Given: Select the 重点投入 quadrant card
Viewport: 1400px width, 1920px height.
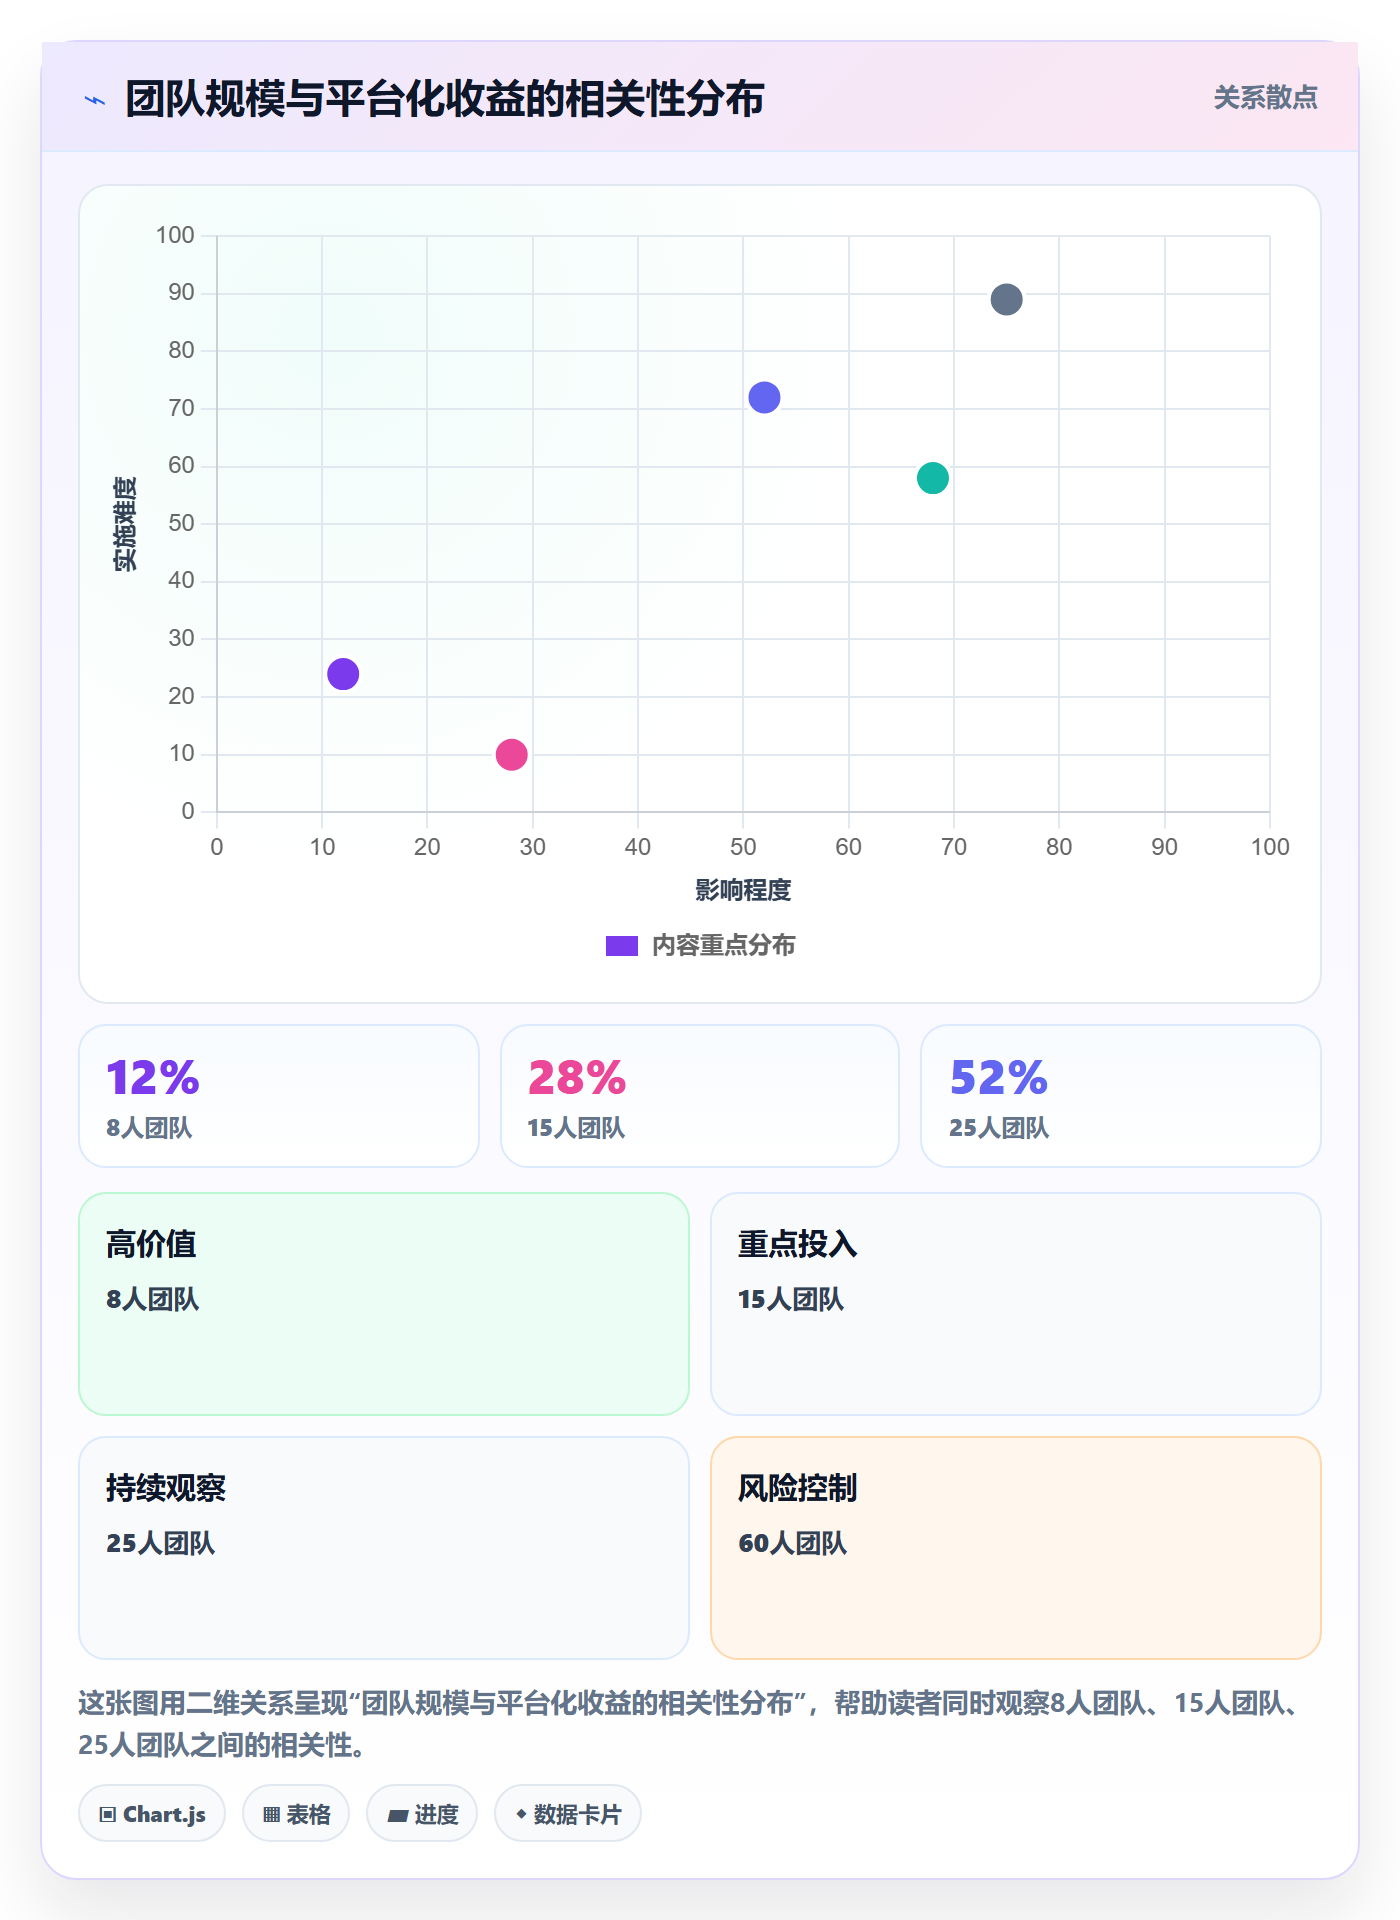Looking at the screenshot, I should point(1016,1304).
